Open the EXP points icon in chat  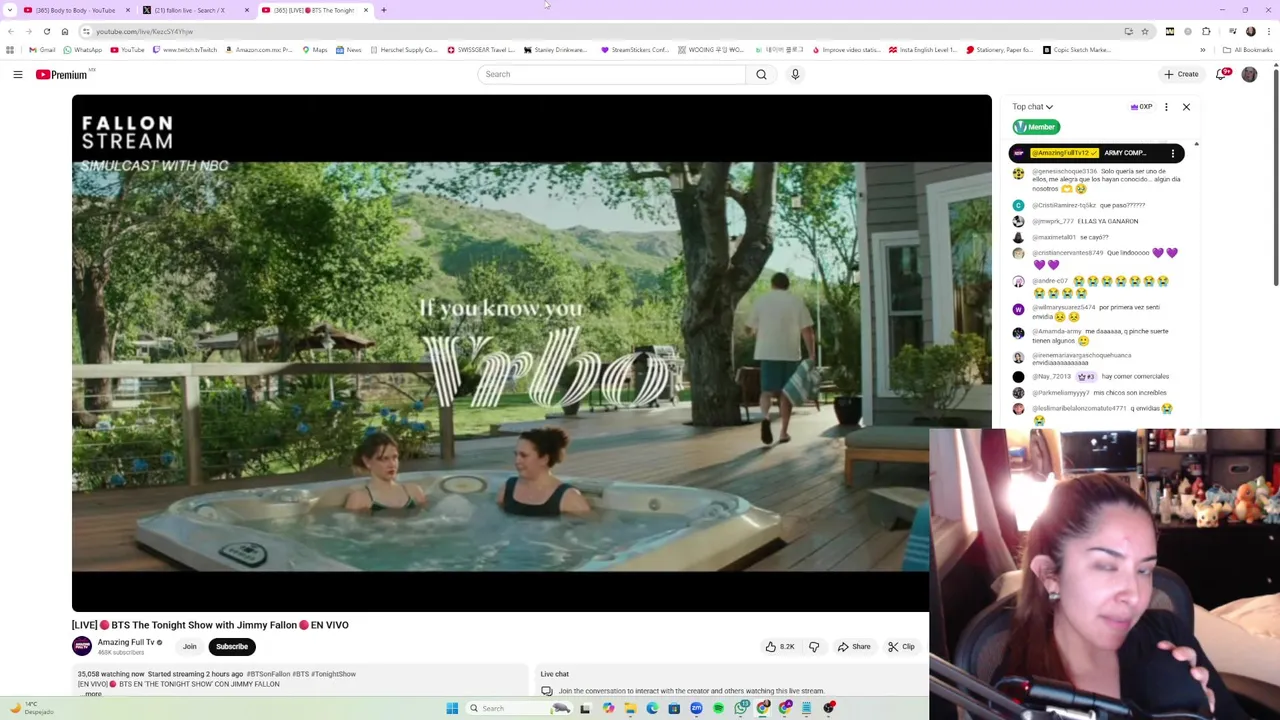[x=1141, y=107]
